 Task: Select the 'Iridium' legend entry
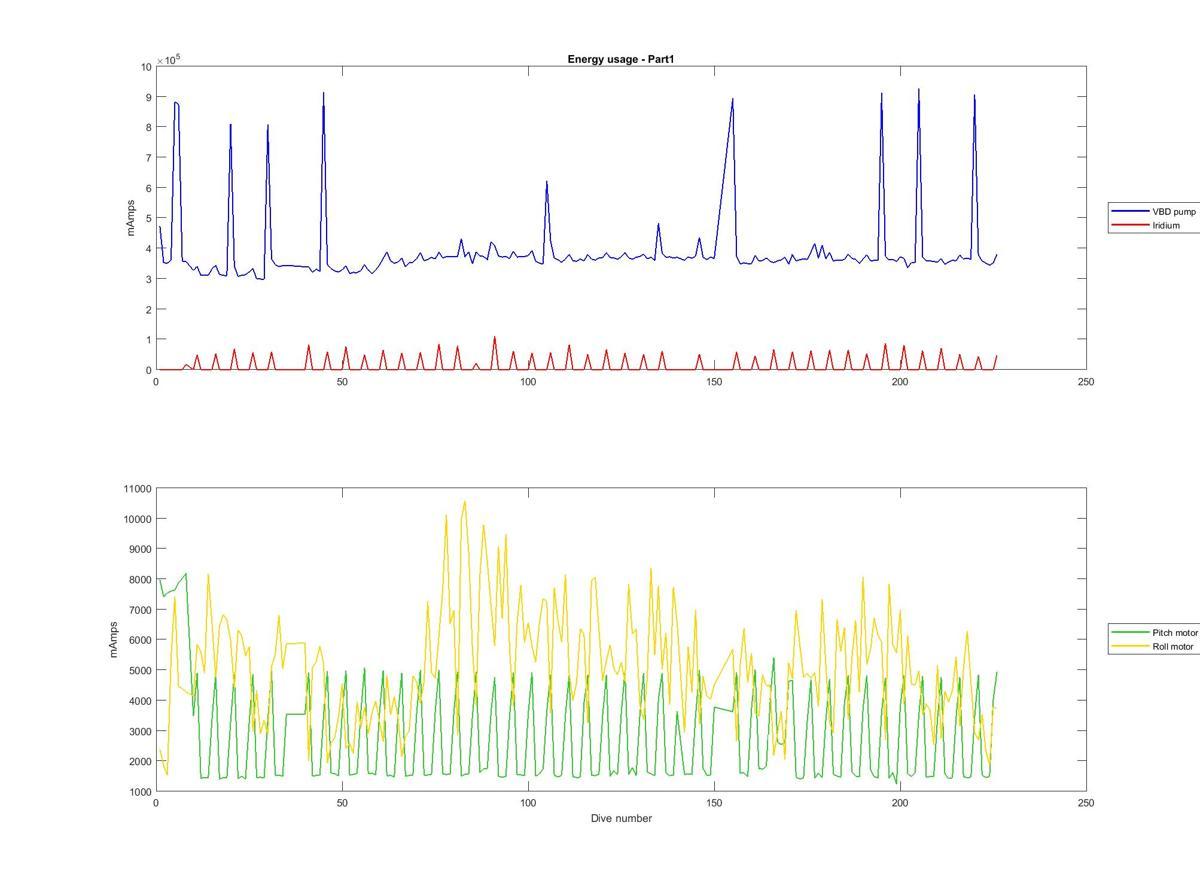click(1166, 225)
